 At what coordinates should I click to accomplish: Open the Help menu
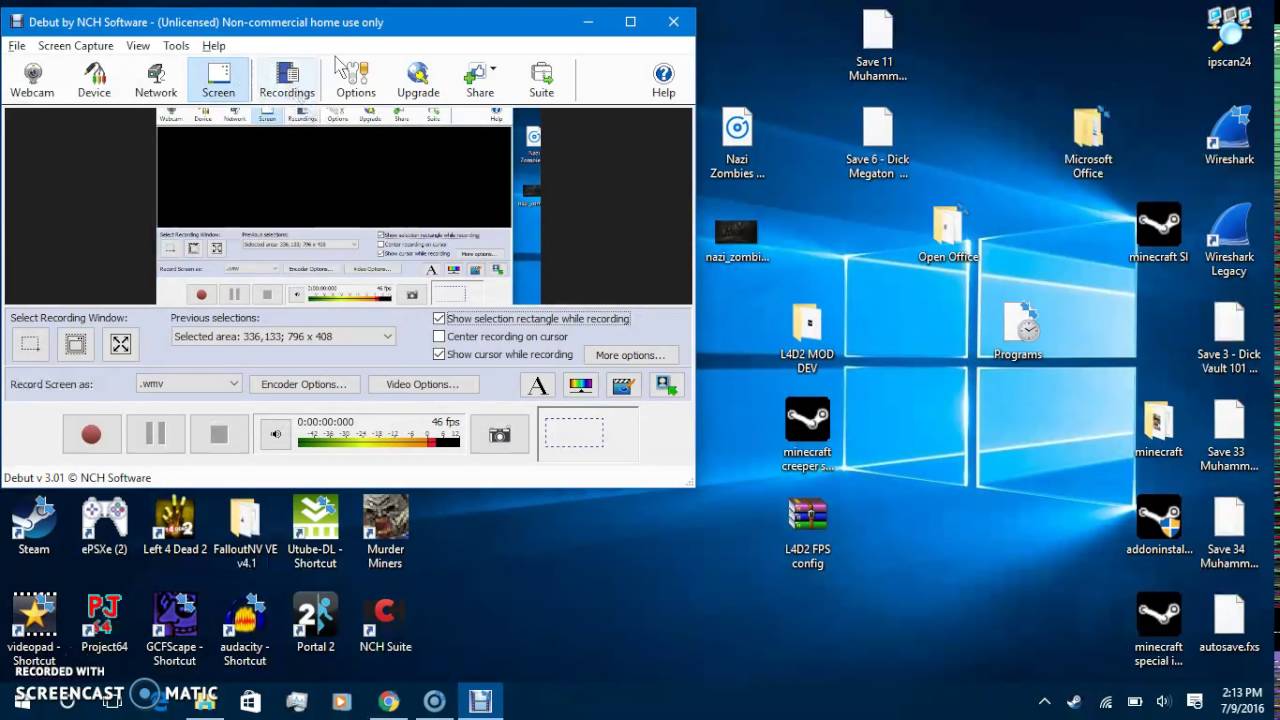214,46
